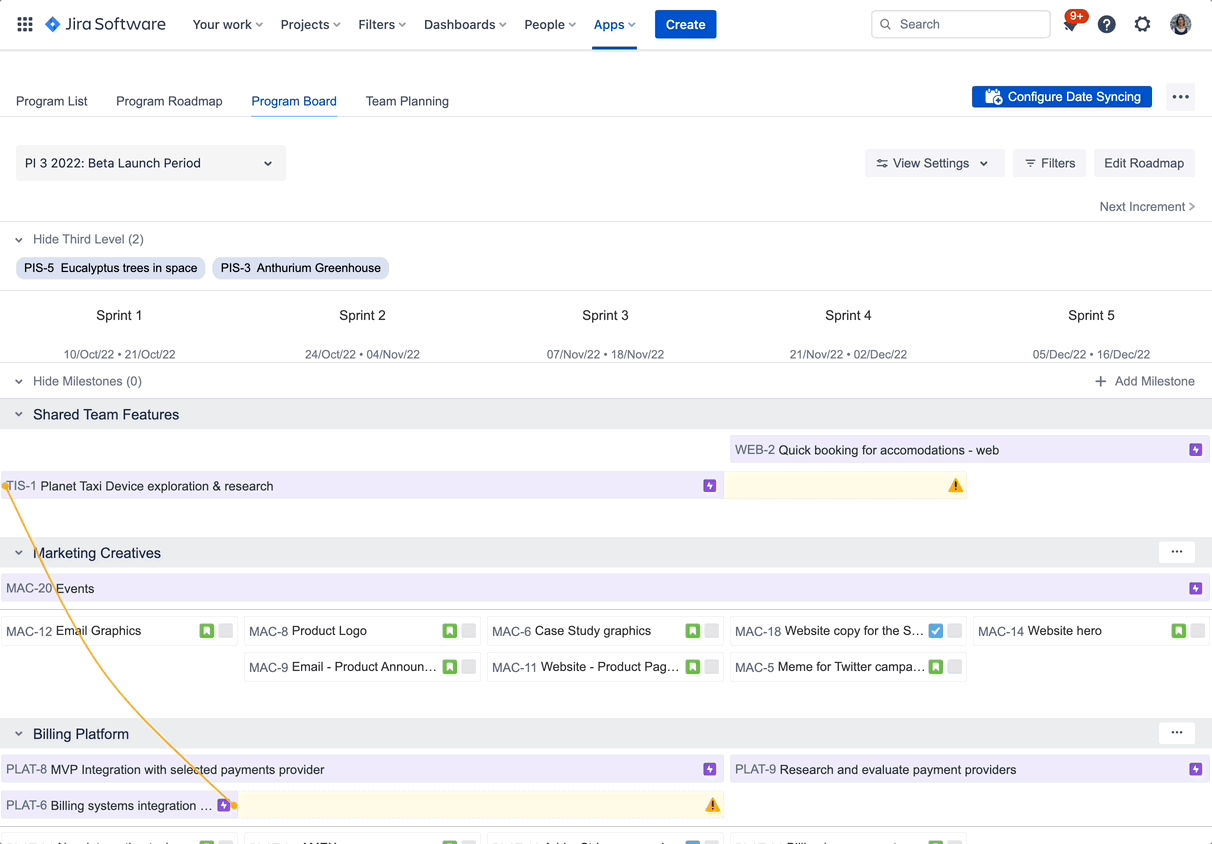Toggle the checkbox on MAC-12 Email Graphics

(226, 631)
